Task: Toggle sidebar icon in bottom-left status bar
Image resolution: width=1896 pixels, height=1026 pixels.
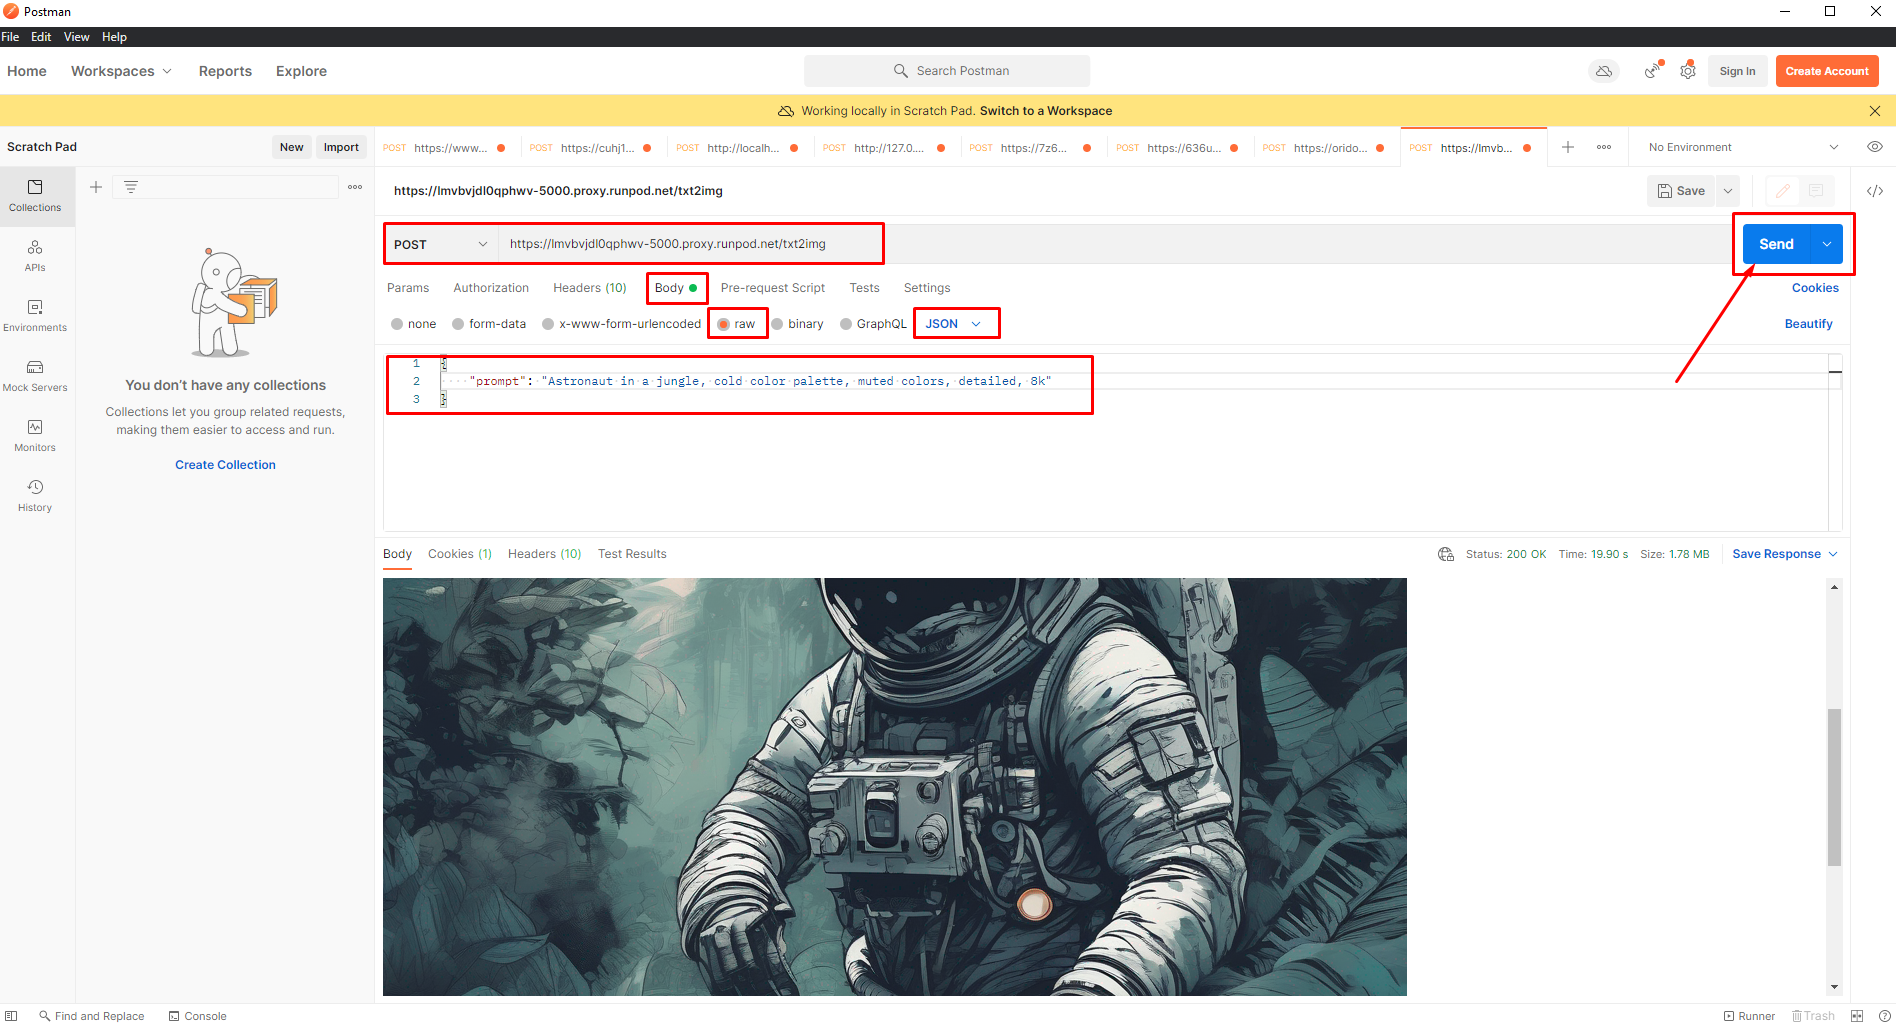Action: pyautogui.click(x=11, y=1016)
